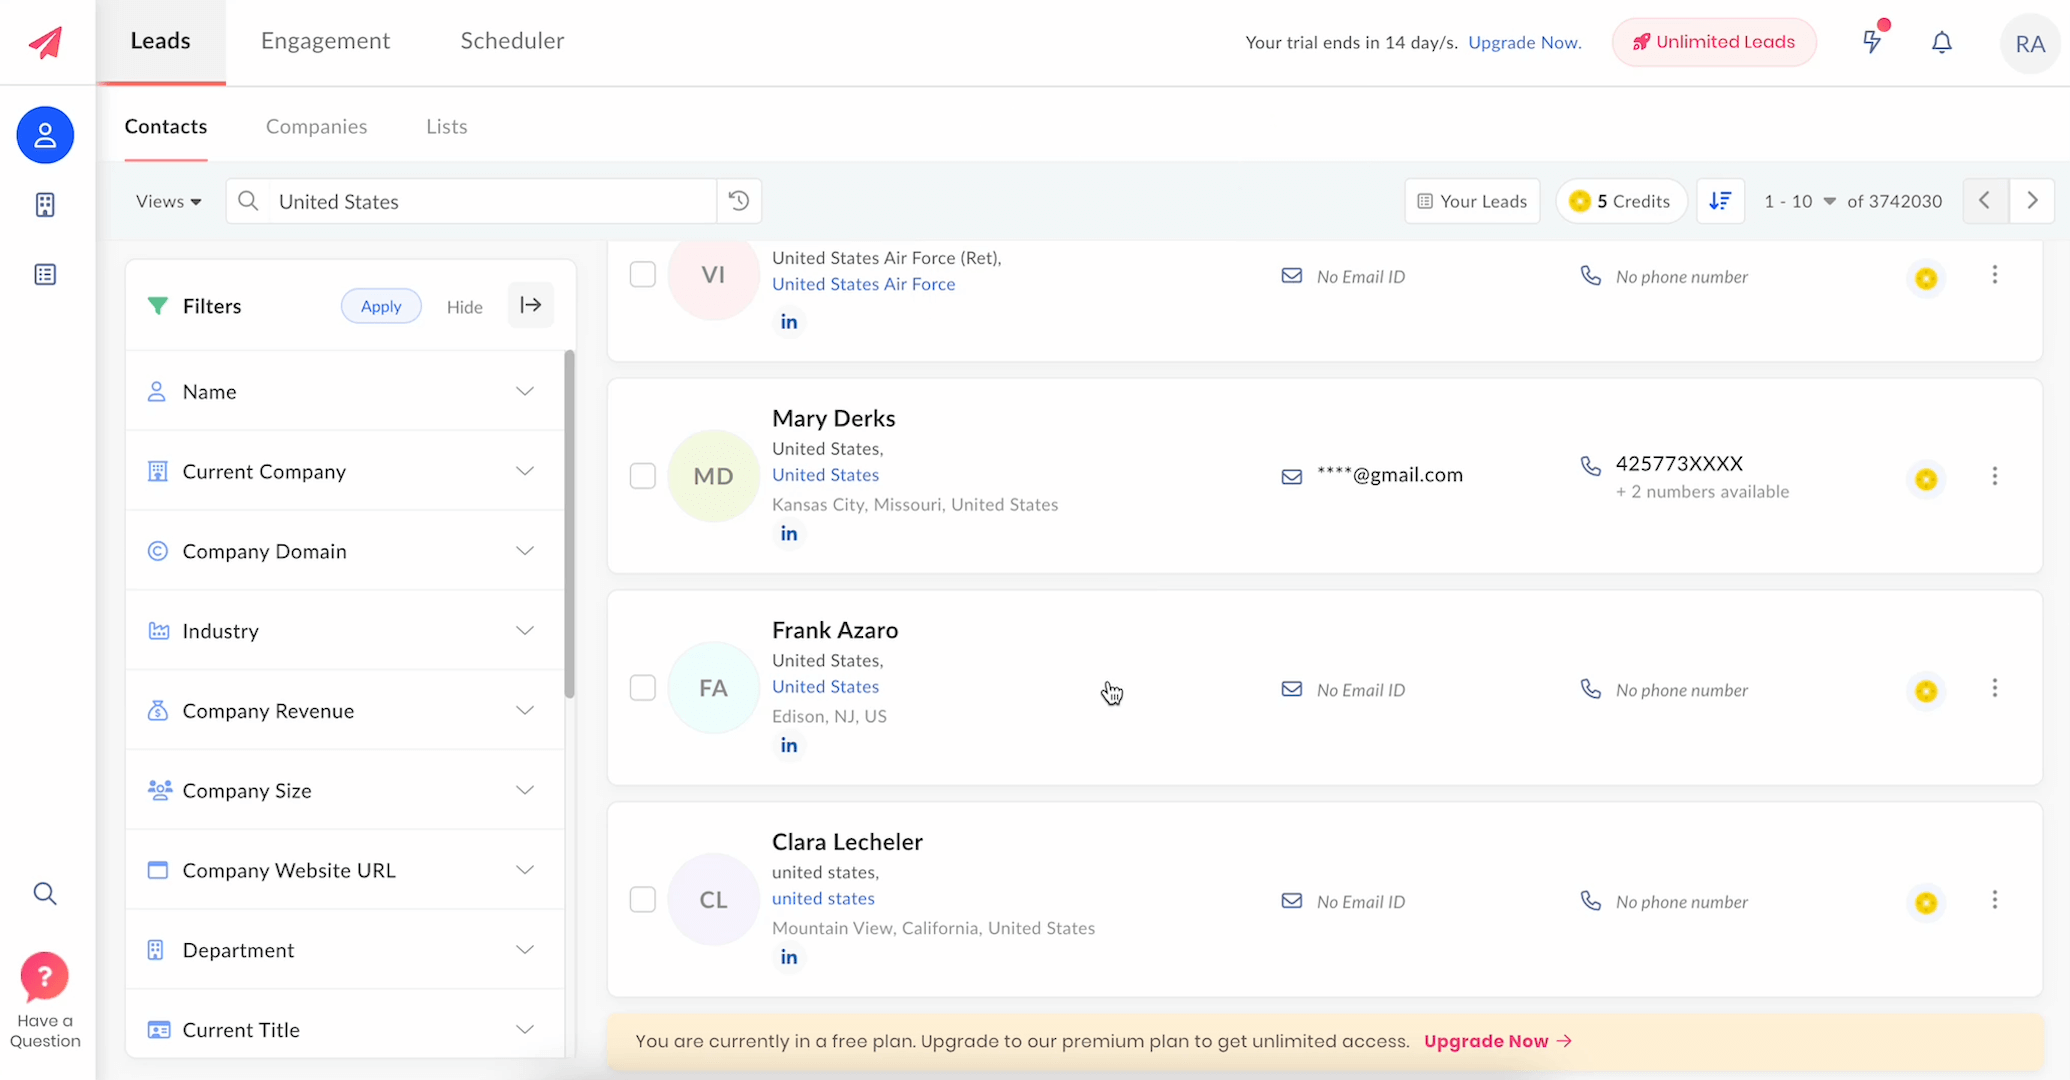Expand the Company Revenue filter section
The width and height of the screenshot is (2070, 1080).
point(344,710)
